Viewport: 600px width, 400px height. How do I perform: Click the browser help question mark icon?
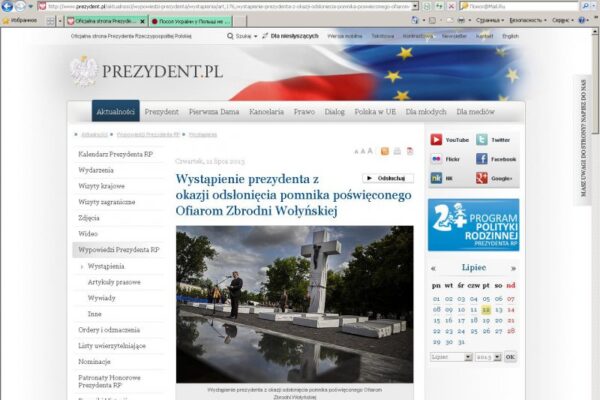582,20
